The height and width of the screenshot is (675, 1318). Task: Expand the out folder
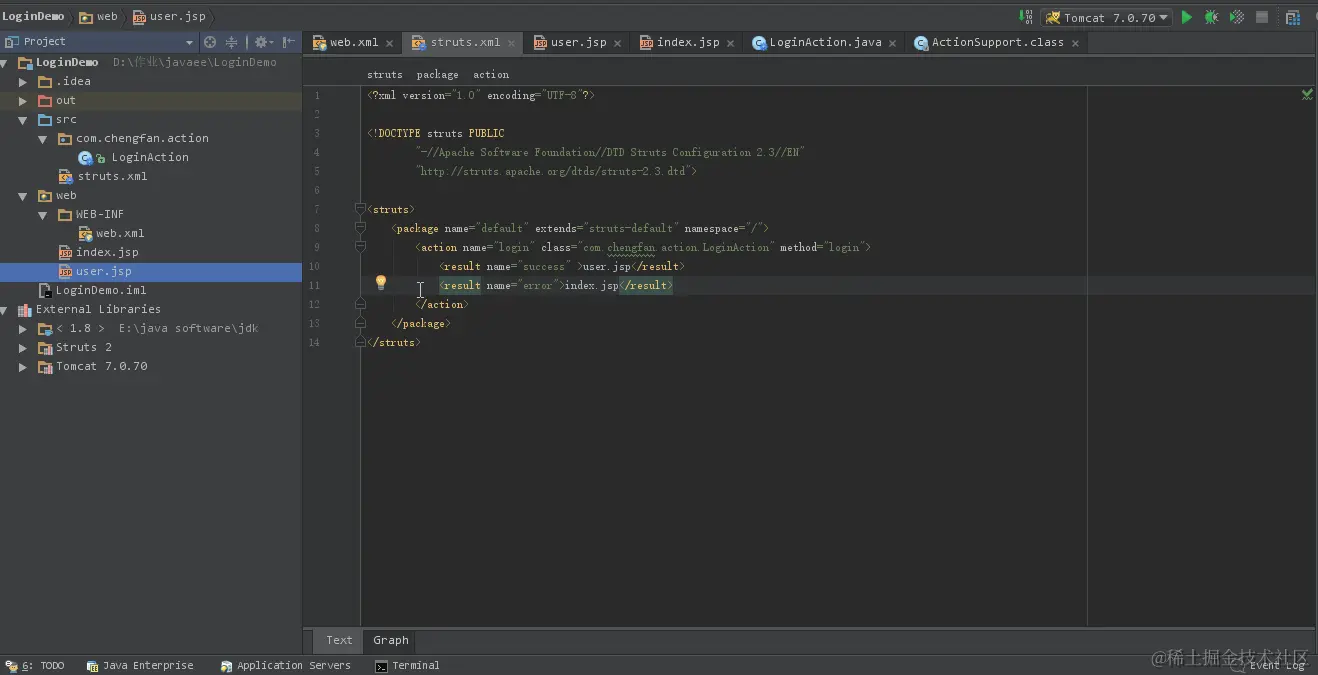[x=23, y=101]
